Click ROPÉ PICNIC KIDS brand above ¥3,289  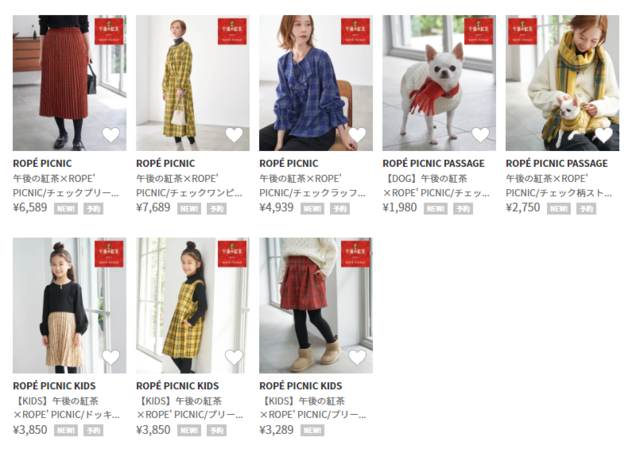coord(301,386)
